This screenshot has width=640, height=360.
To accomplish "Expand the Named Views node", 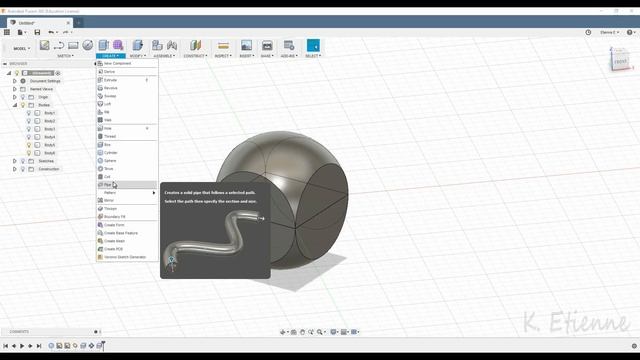I will pyautogui.click(x=15, y=89).
